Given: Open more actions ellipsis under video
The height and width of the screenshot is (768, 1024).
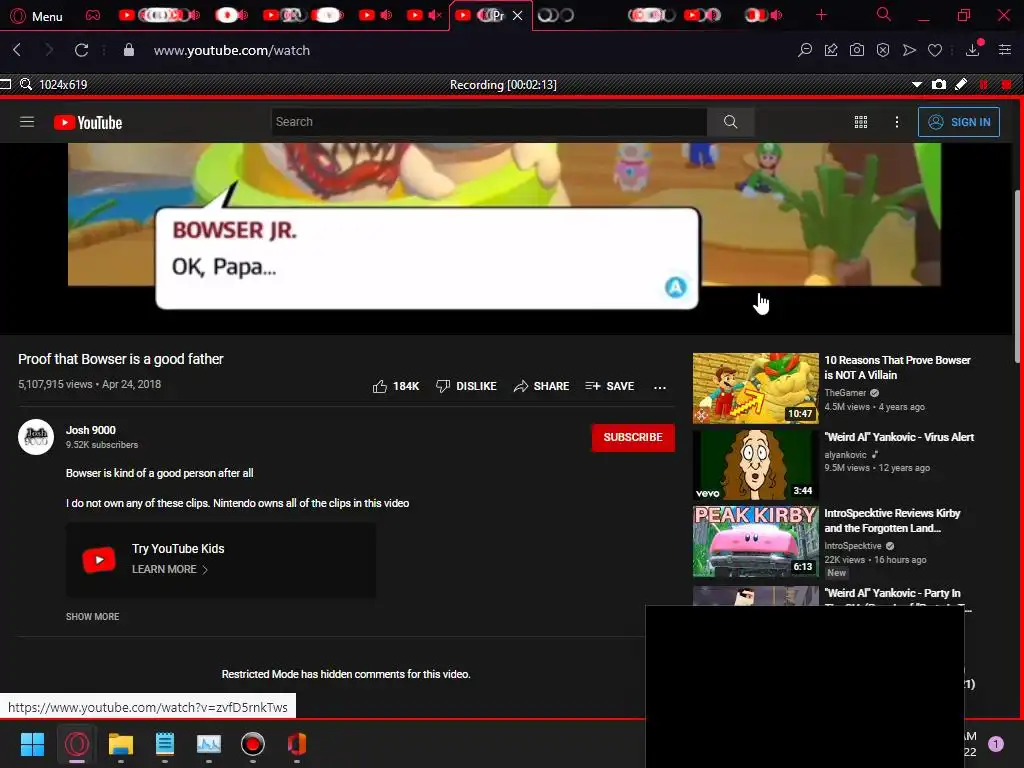Looking at the screenshot, I should coord(660,387).
